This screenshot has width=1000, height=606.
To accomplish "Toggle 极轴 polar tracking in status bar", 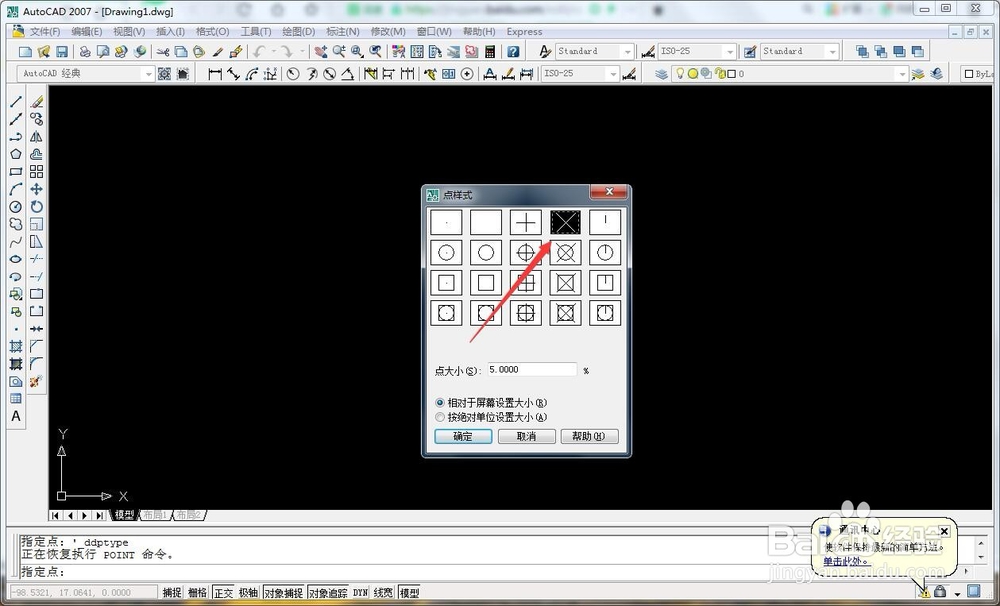I will coord(248,593).
